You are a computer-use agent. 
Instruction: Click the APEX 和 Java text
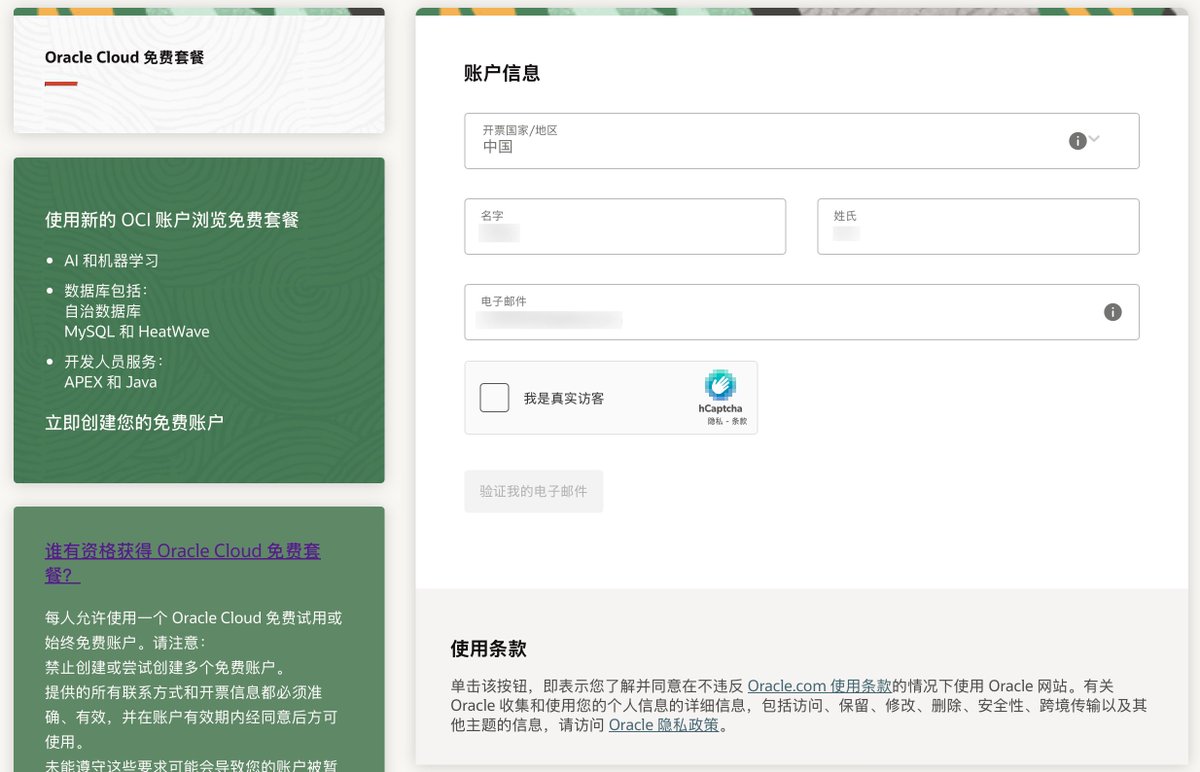tap(110, 382)
